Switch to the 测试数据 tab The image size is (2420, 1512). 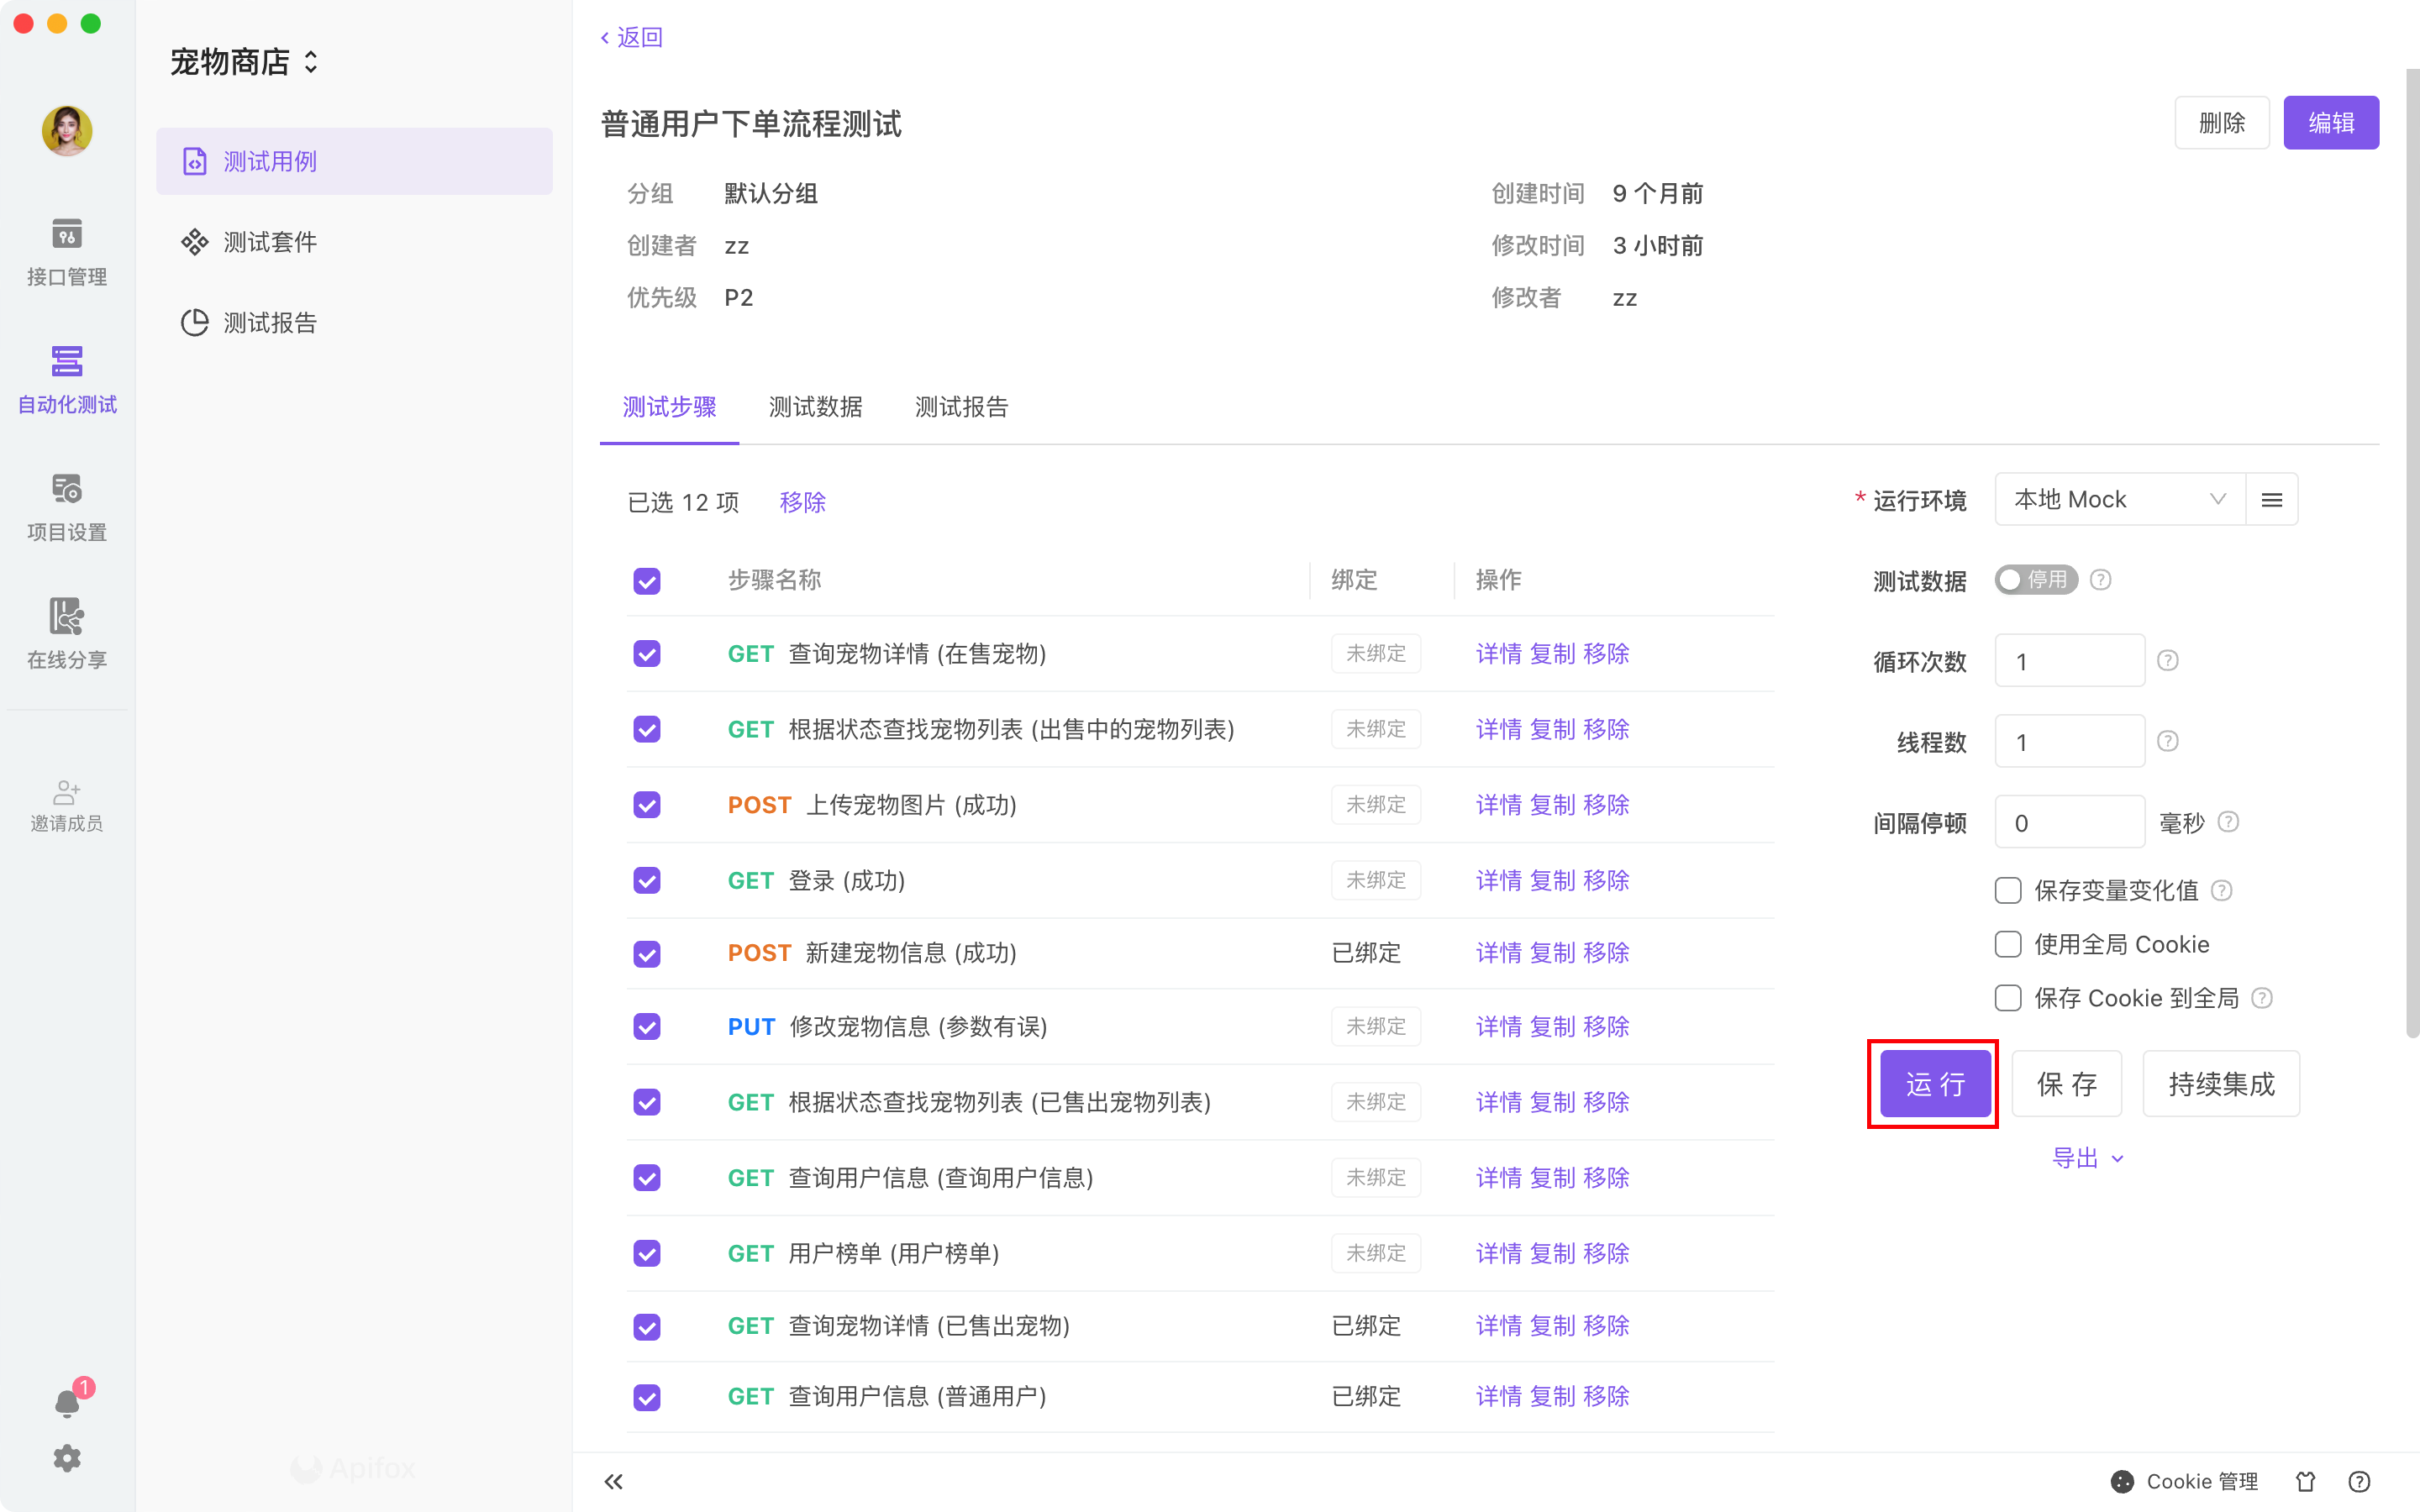click(x=815, y=407)
